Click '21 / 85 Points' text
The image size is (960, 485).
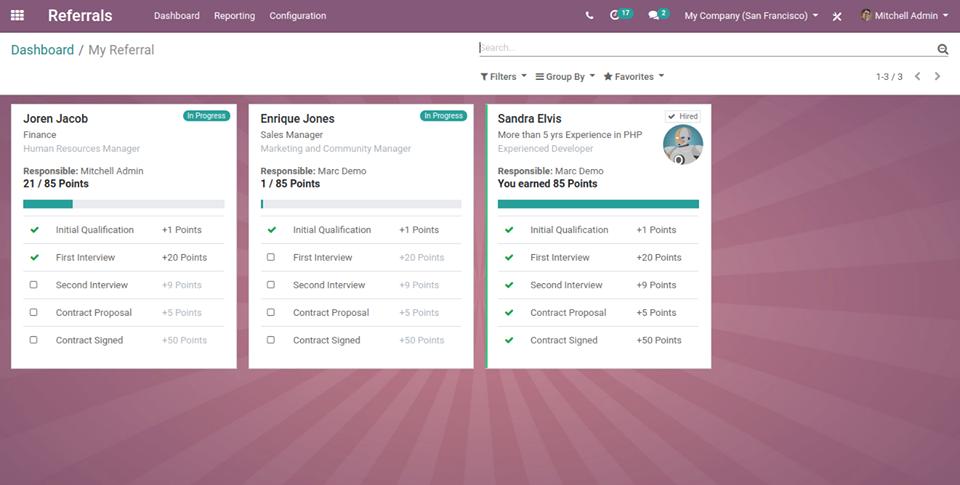56,184
